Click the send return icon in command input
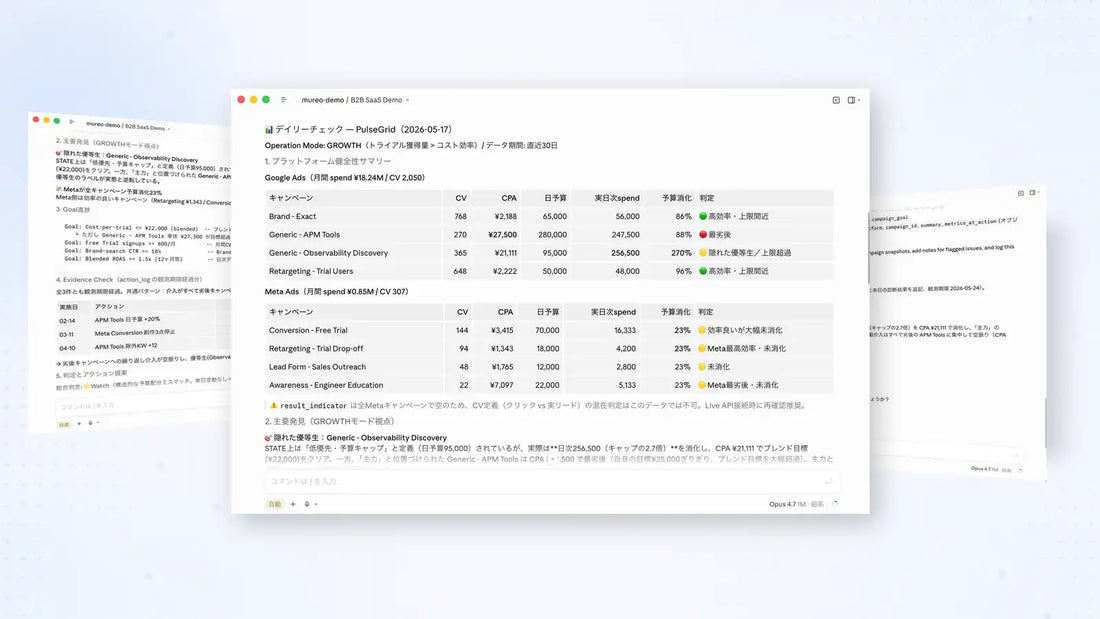This screenshot has width=1100, height=619. pos(829,481)
